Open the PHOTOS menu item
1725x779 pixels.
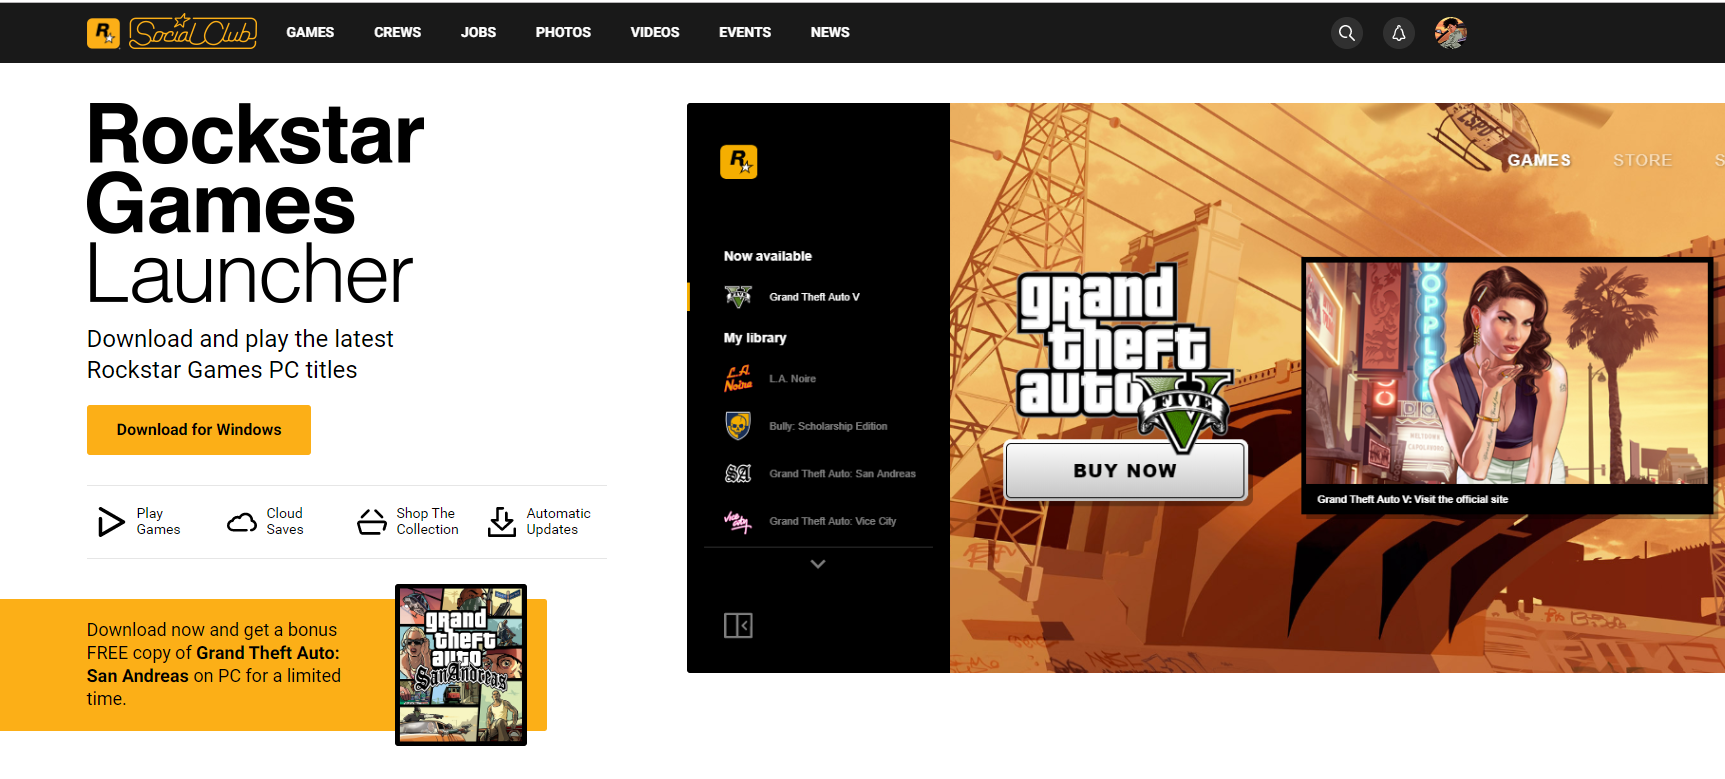pos(563,33)
